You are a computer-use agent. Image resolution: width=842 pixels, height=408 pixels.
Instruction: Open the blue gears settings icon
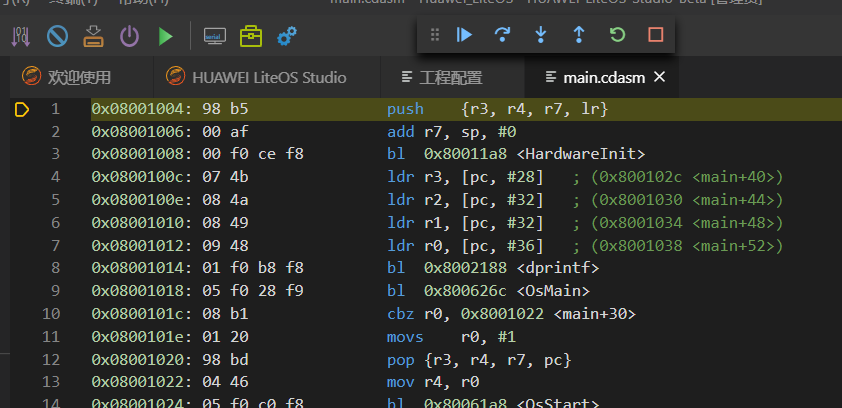pyautogui.click(x=287, y=37)
